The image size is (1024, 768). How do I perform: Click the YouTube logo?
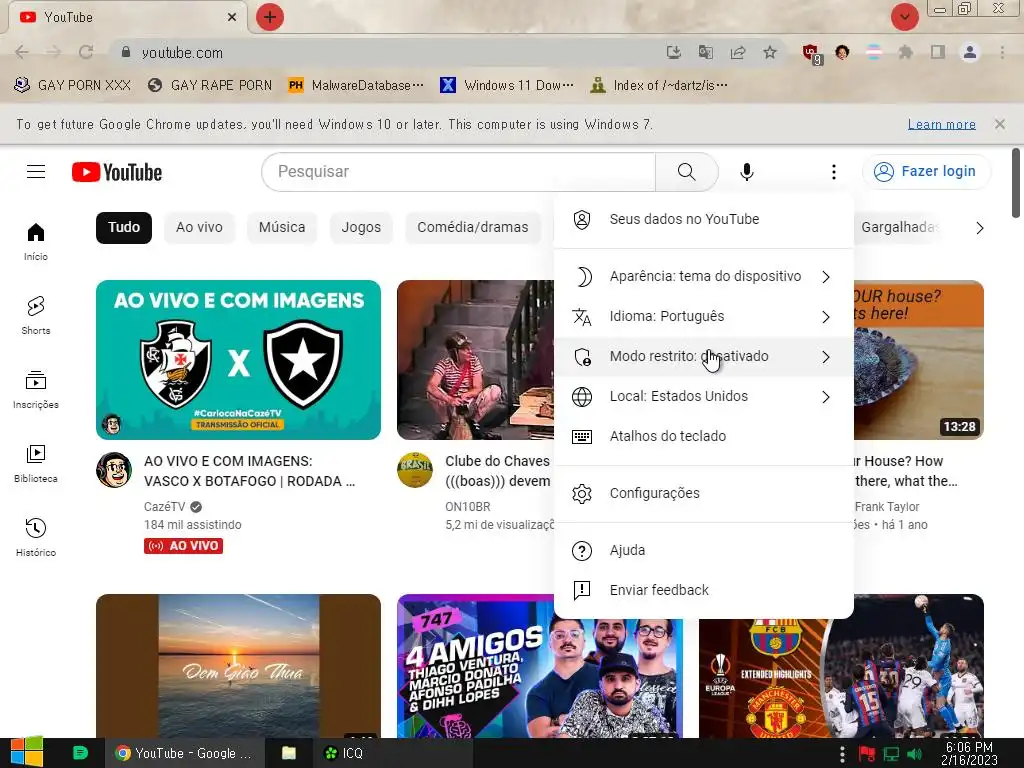tap(117, 172)
